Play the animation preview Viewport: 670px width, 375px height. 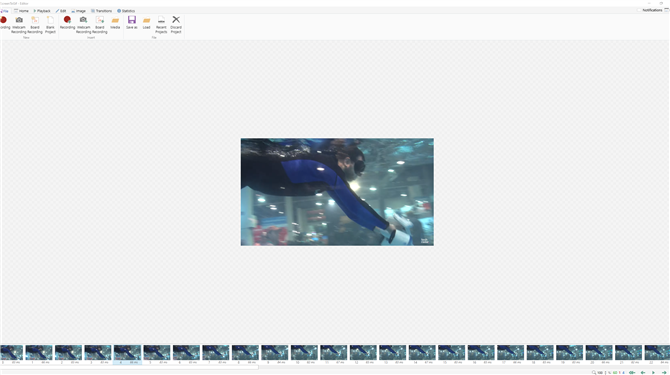tap(653, 372)
